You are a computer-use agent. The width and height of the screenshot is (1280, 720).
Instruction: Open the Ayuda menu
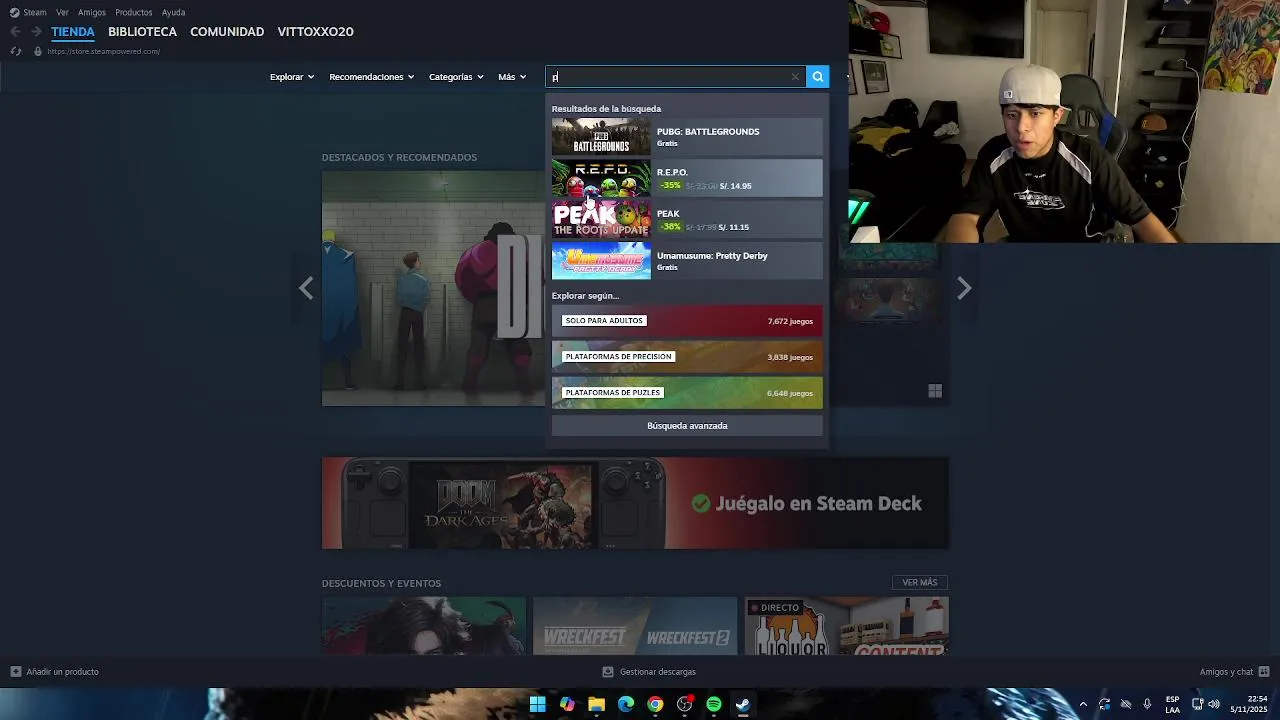coord(173,12)
